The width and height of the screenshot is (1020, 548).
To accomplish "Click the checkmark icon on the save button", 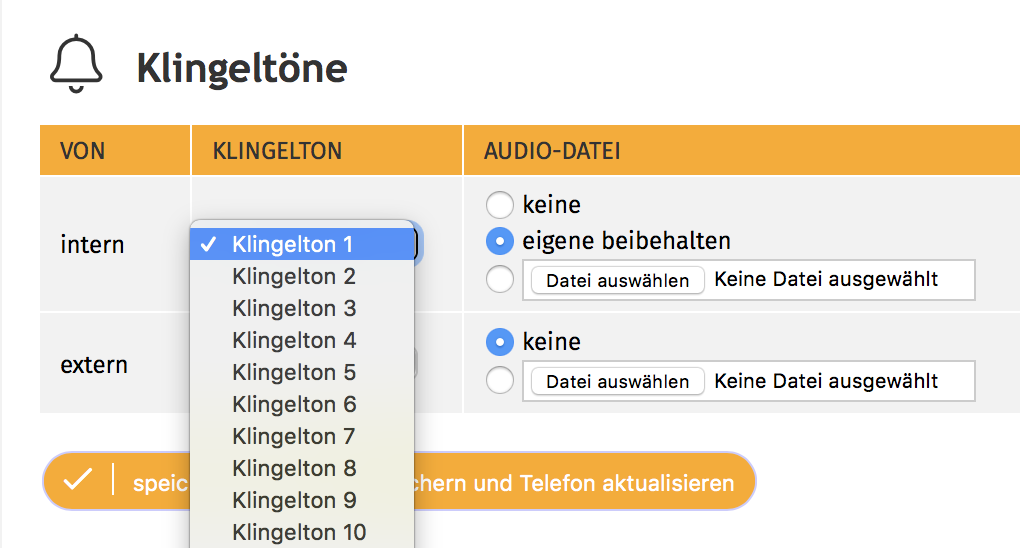I will [77, 481].
